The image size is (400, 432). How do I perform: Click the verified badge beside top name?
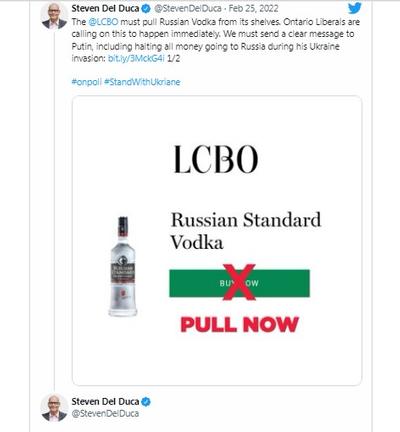click(x=146, y=9)
